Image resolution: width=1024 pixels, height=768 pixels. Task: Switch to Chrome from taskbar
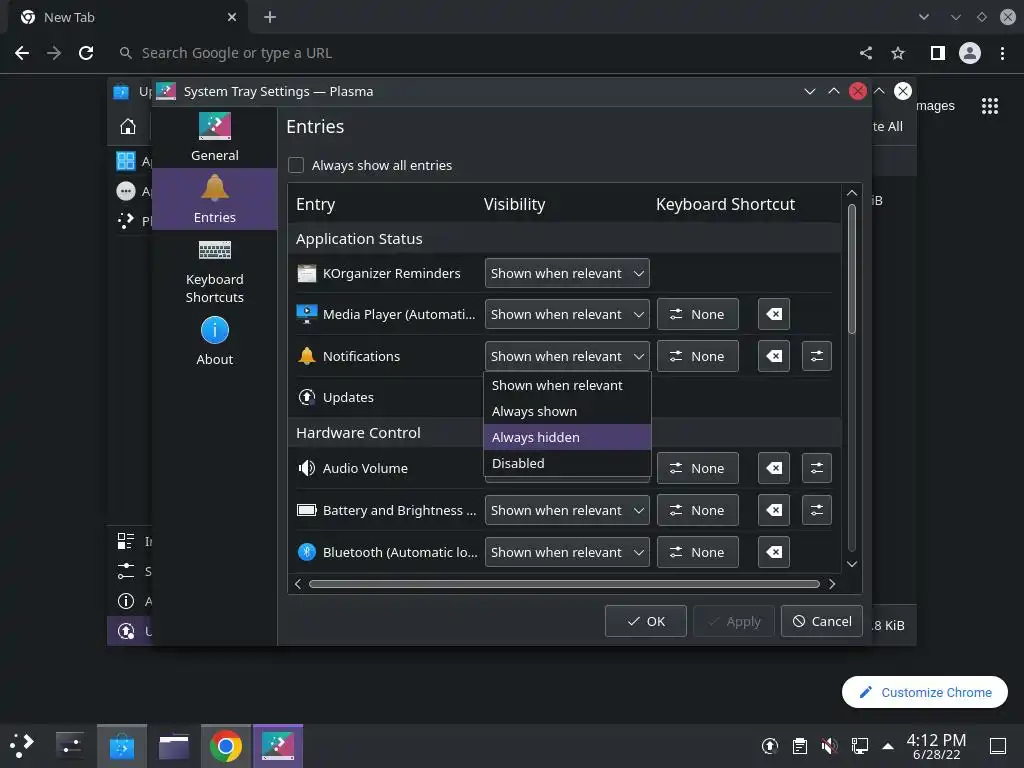pyautogui.click(x=225, y=746)
